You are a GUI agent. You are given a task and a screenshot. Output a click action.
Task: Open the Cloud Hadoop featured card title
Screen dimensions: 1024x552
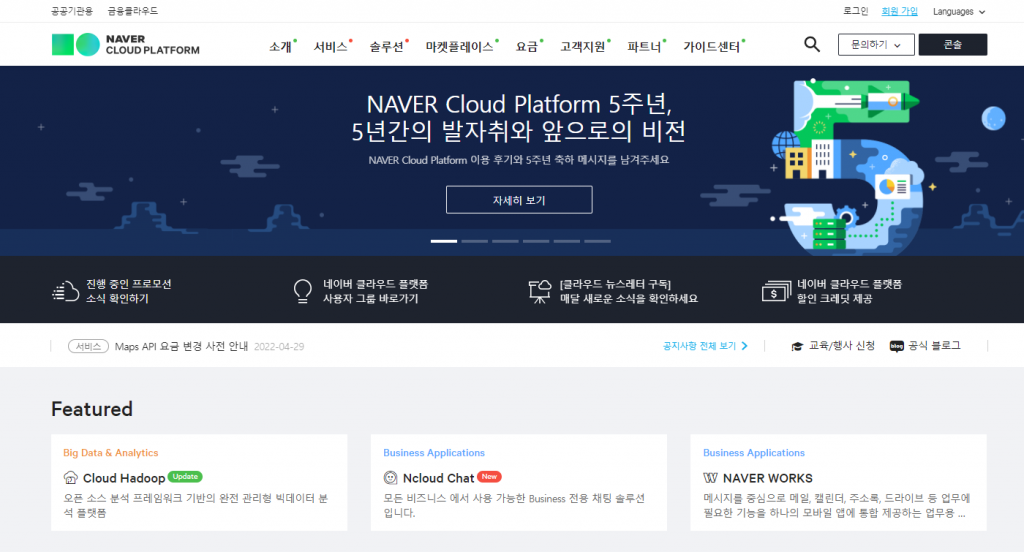click(x=124, y=478)
